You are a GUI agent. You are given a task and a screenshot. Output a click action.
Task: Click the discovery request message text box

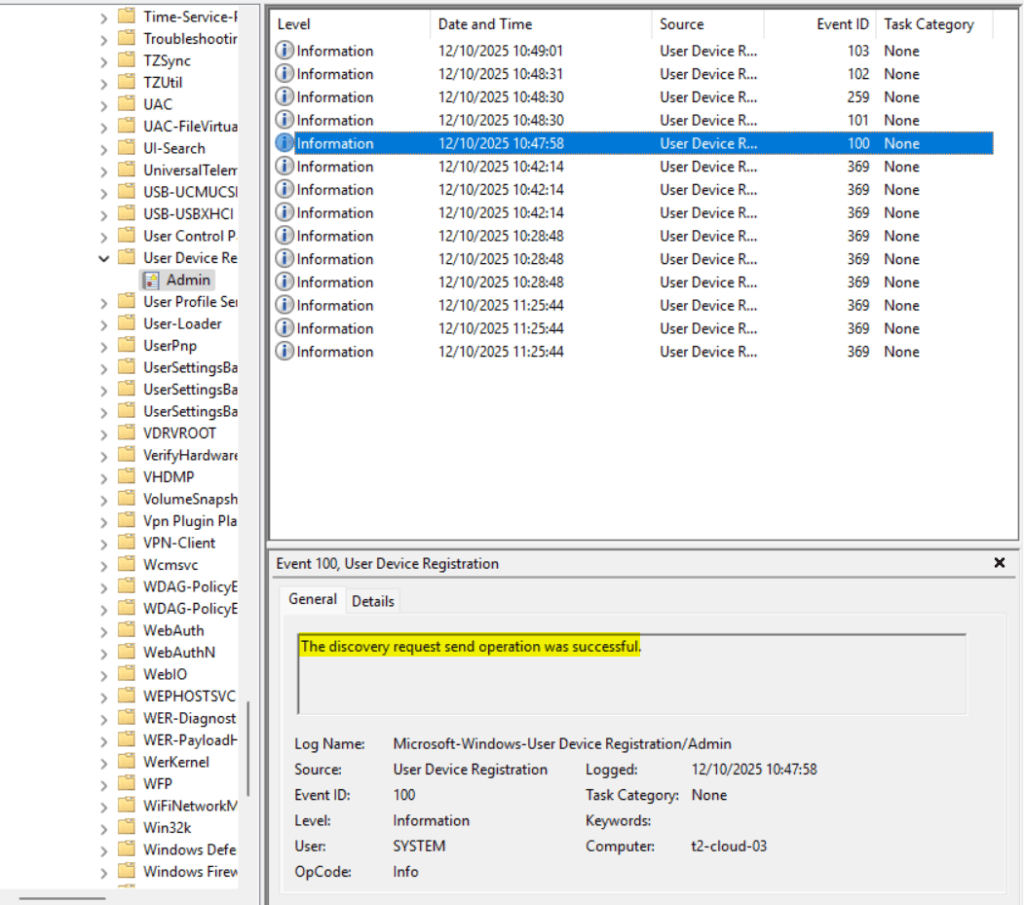pyautogui.click(x=630, y=673)
